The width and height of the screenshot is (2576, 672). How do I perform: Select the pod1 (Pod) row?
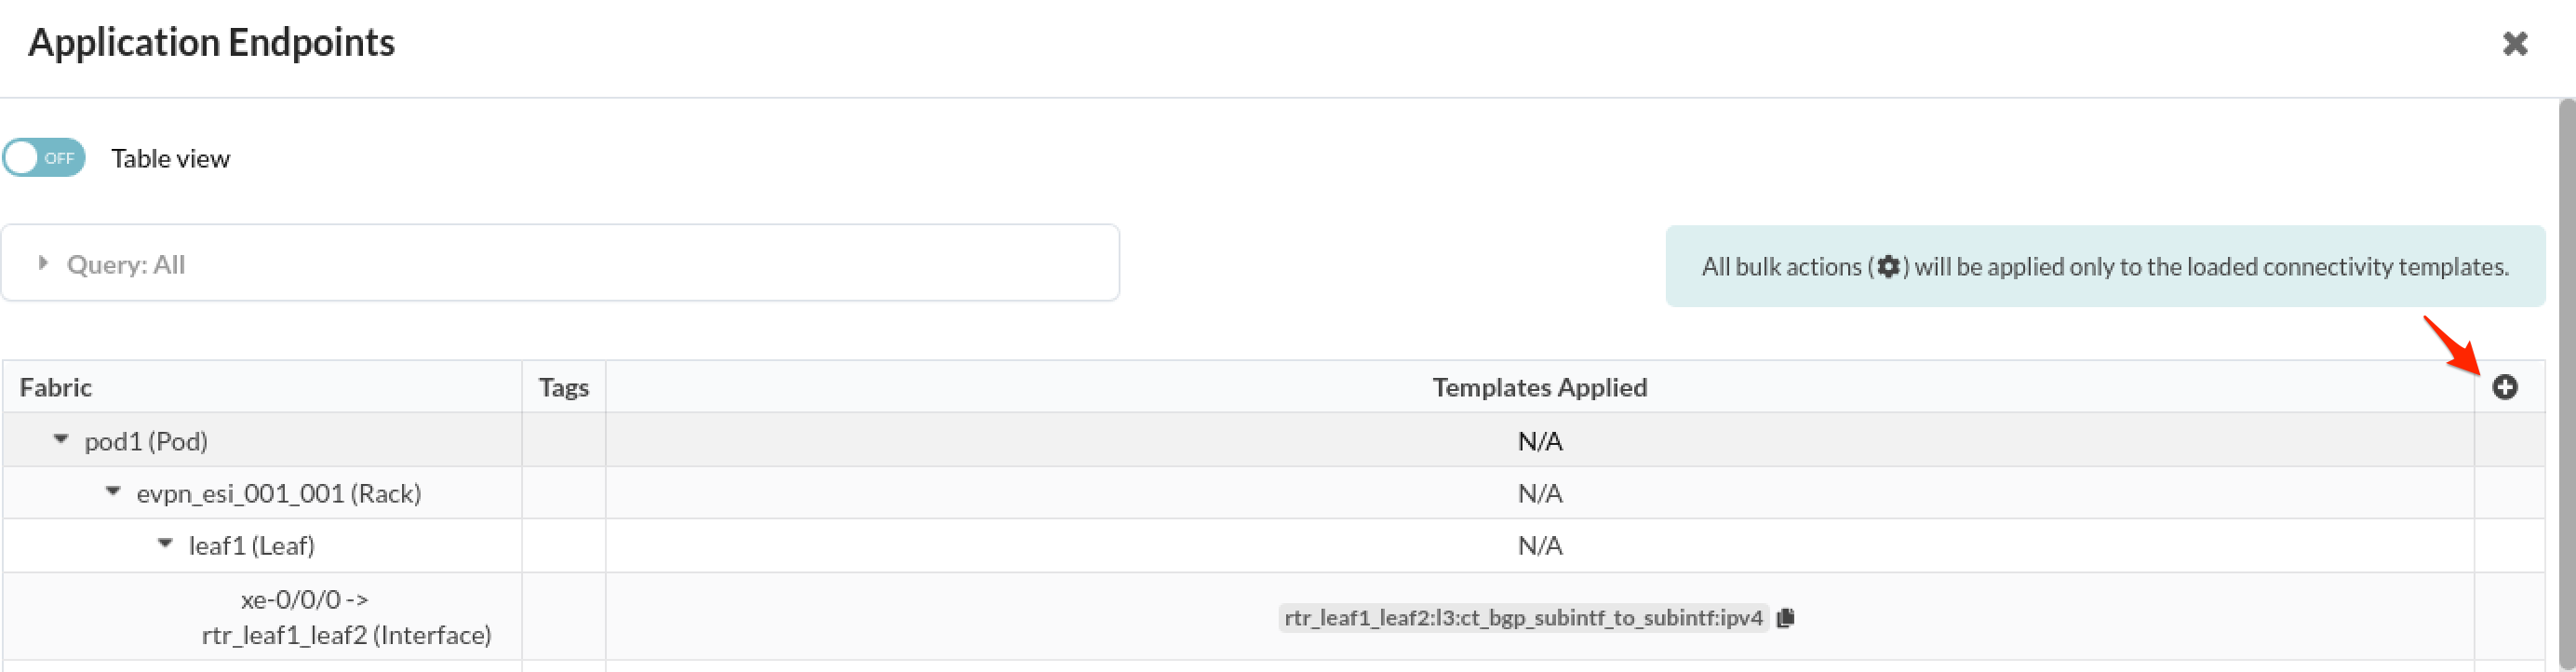pyautogui.click(x=145, y=440)
